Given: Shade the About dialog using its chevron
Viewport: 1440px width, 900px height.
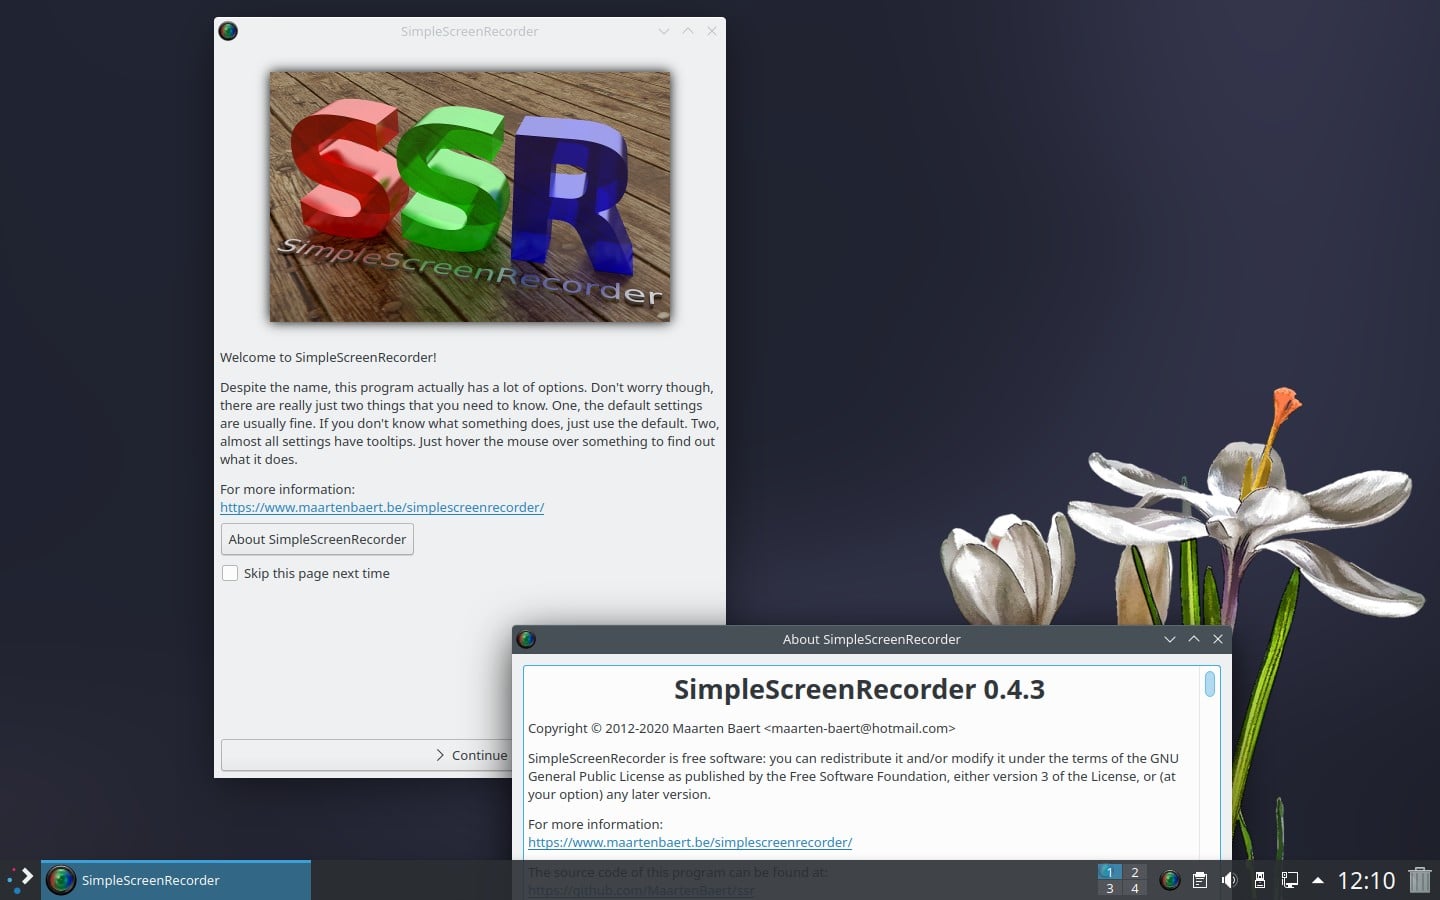Looking at the screenshot, I should pyautogui.click(x=1170, y=639).
